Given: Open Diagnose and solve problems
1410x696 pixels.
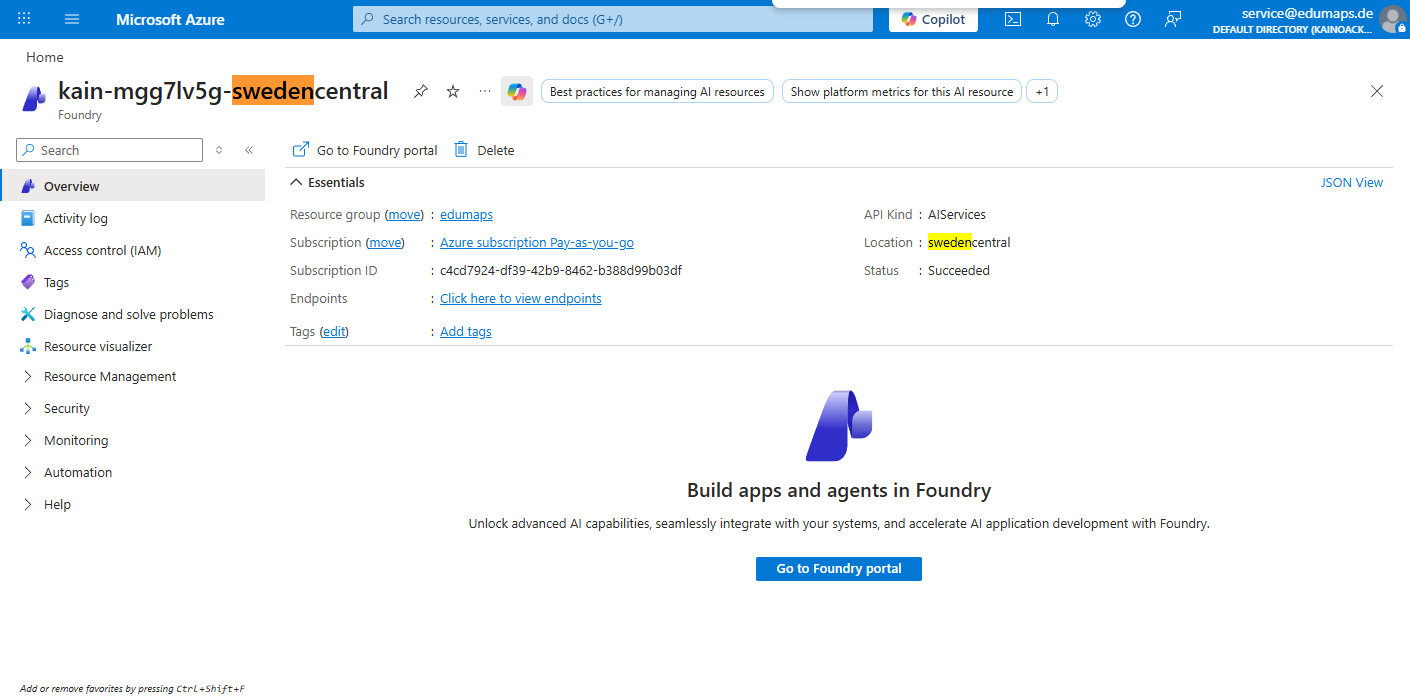Looking at the screenshot, I should pyautogui.click(x=133, y=314).
